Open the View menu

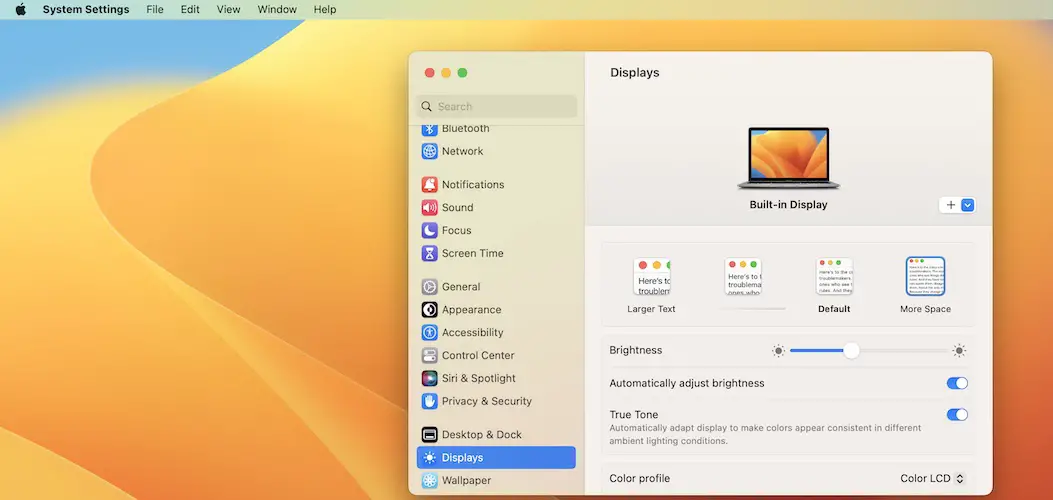(228, 10)
